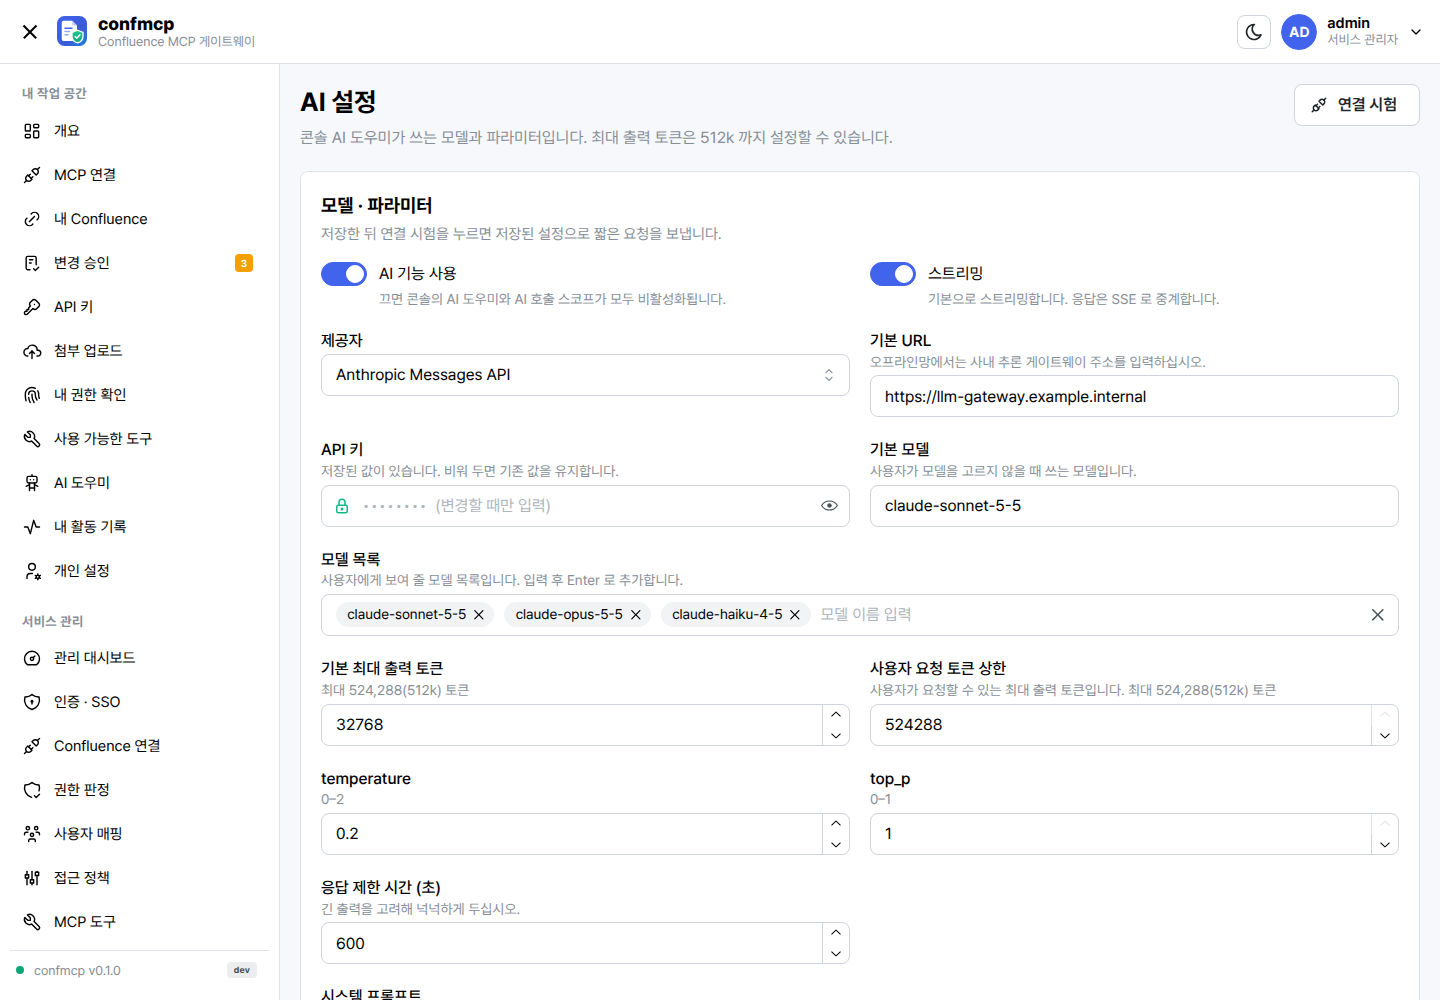Show the API key with eye icon

click(829, 506)
